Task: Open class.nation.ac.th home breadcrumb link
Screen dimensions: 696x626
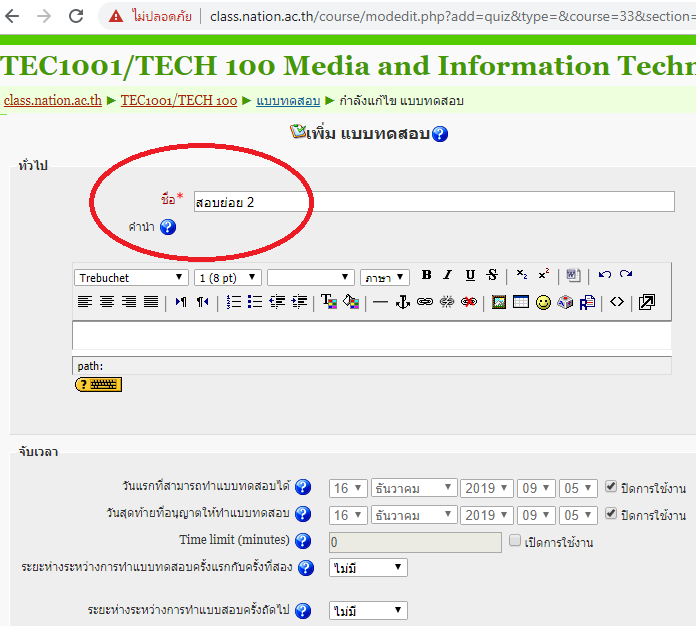Action: pyautogui.click(x=52, y=101)
